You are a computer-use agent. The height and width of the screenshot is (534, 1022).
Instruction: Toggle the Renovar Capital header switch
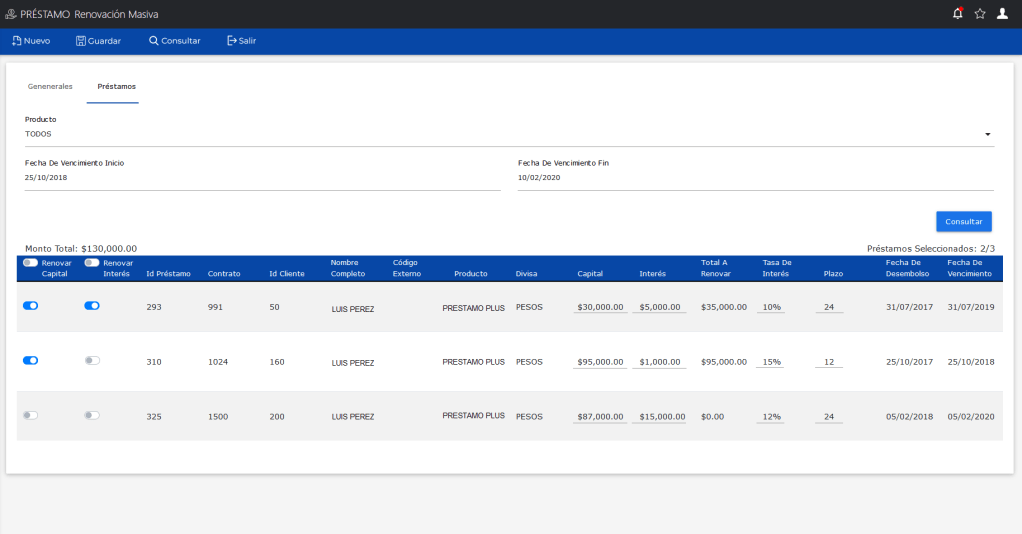click(x=30, y=263)
